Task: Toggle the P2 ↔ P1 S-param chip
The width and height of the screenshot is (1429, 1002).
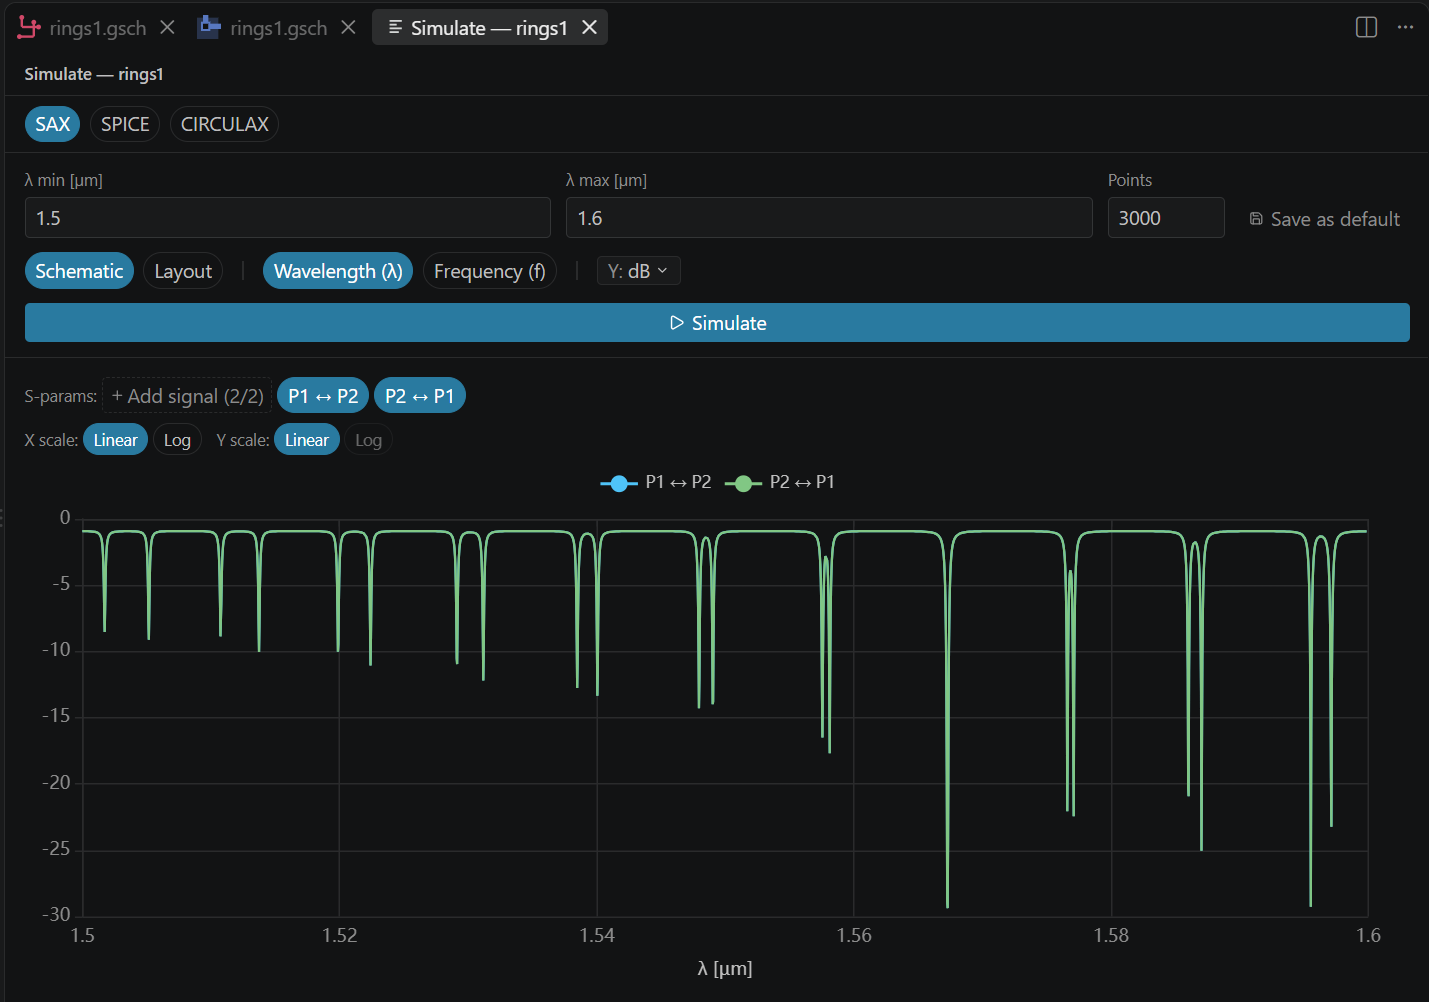Action: coord(420,396)
